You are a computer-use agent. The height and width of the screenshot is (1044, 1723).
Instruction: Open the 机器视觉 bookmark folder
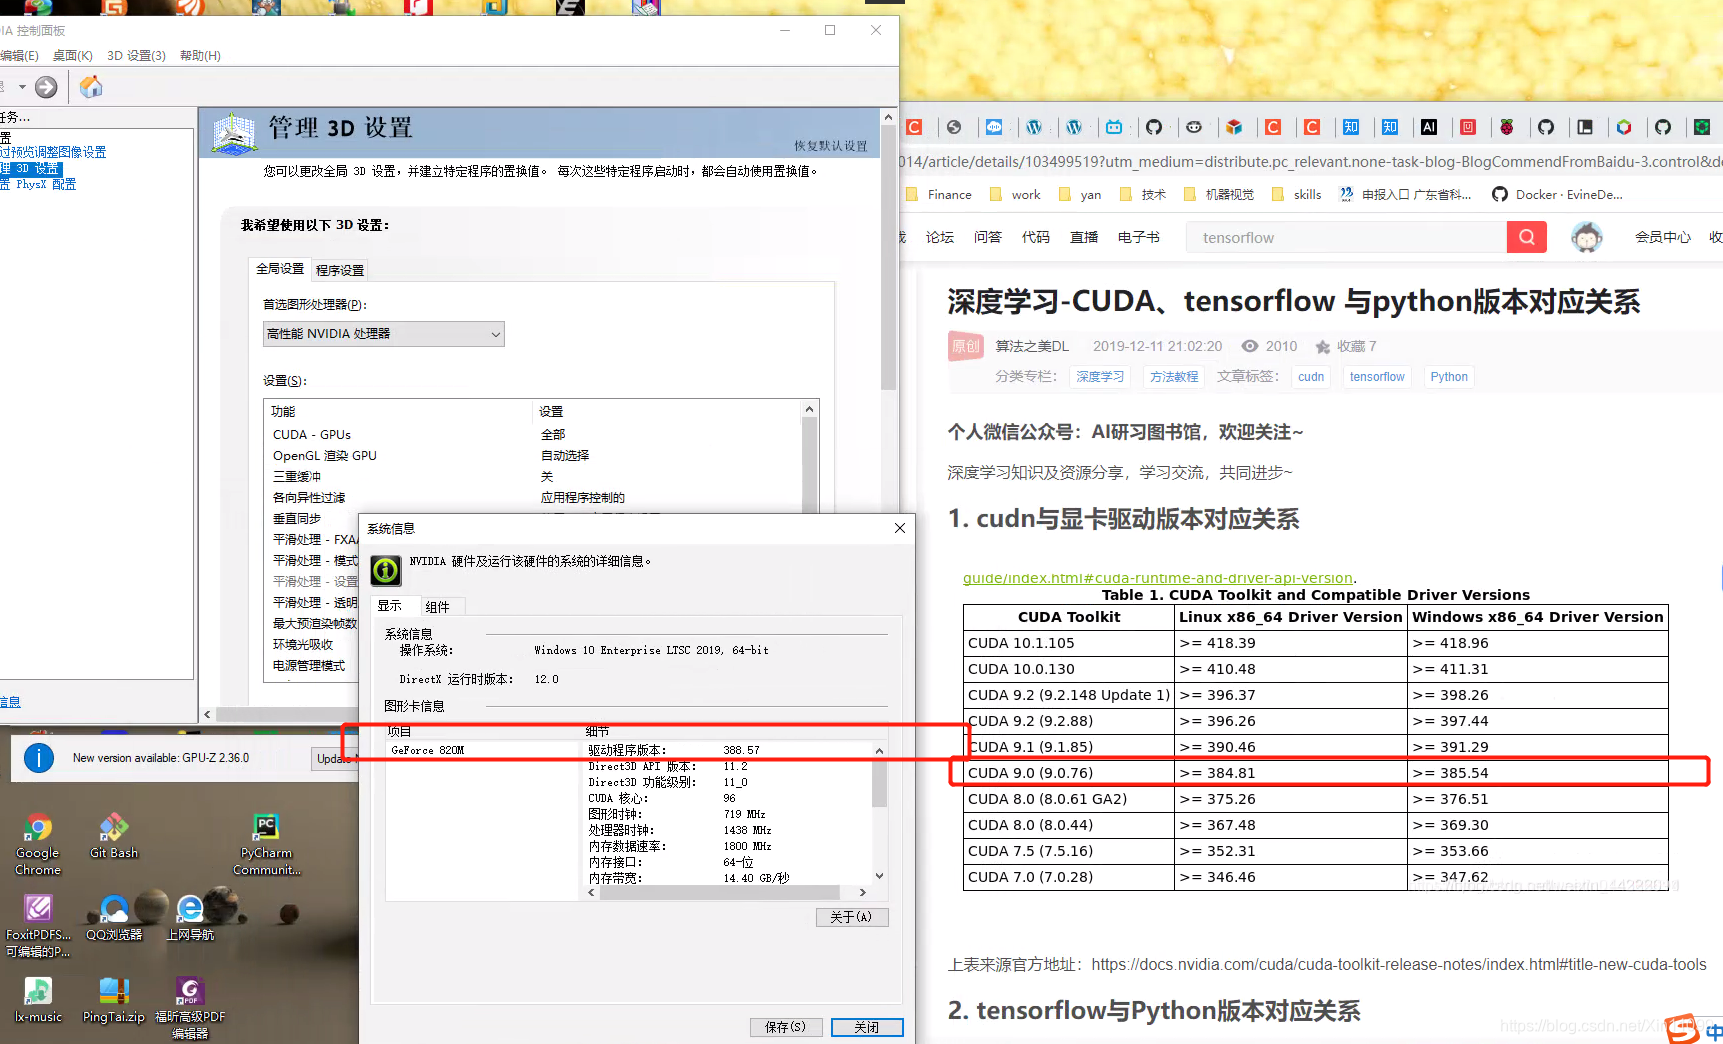click(1218, 195)
